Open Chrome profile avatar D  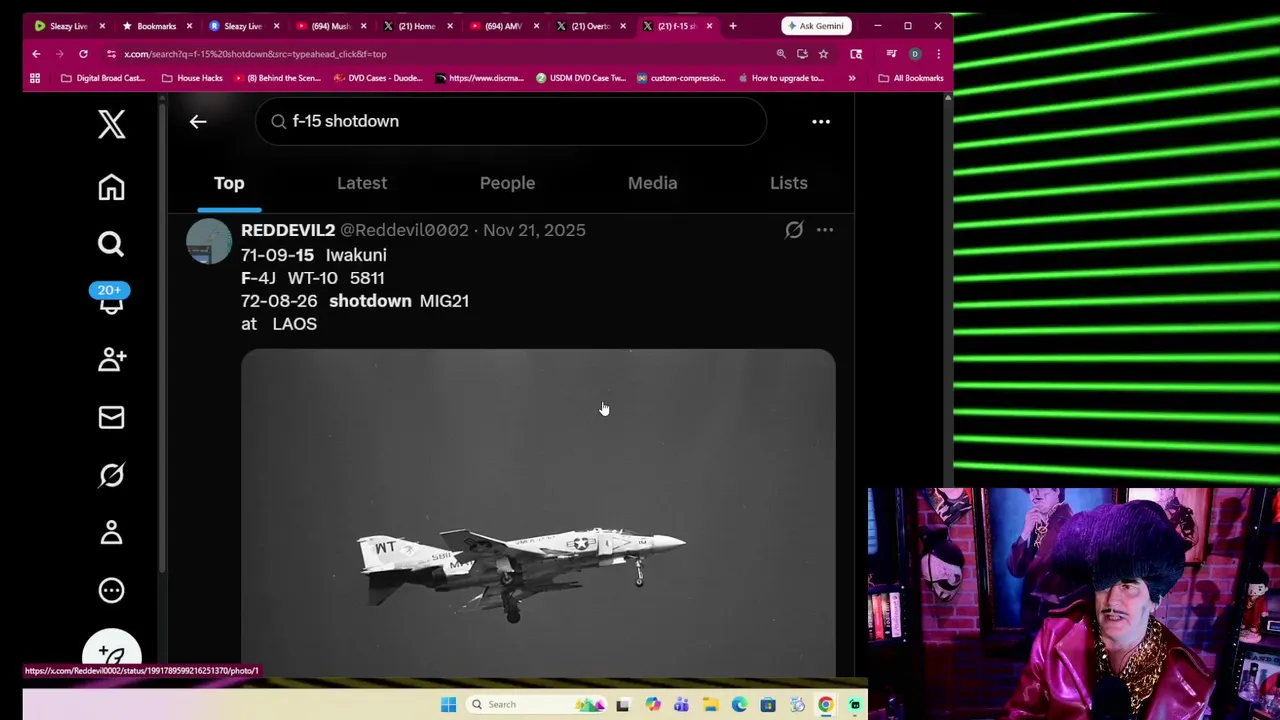click(x=914, y=54)
